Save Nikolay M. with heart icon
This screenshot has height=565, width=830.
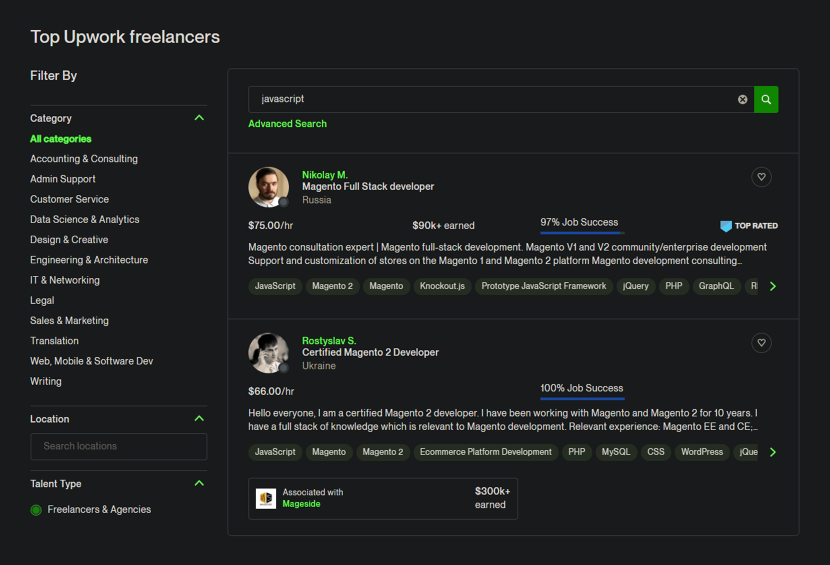761,177
